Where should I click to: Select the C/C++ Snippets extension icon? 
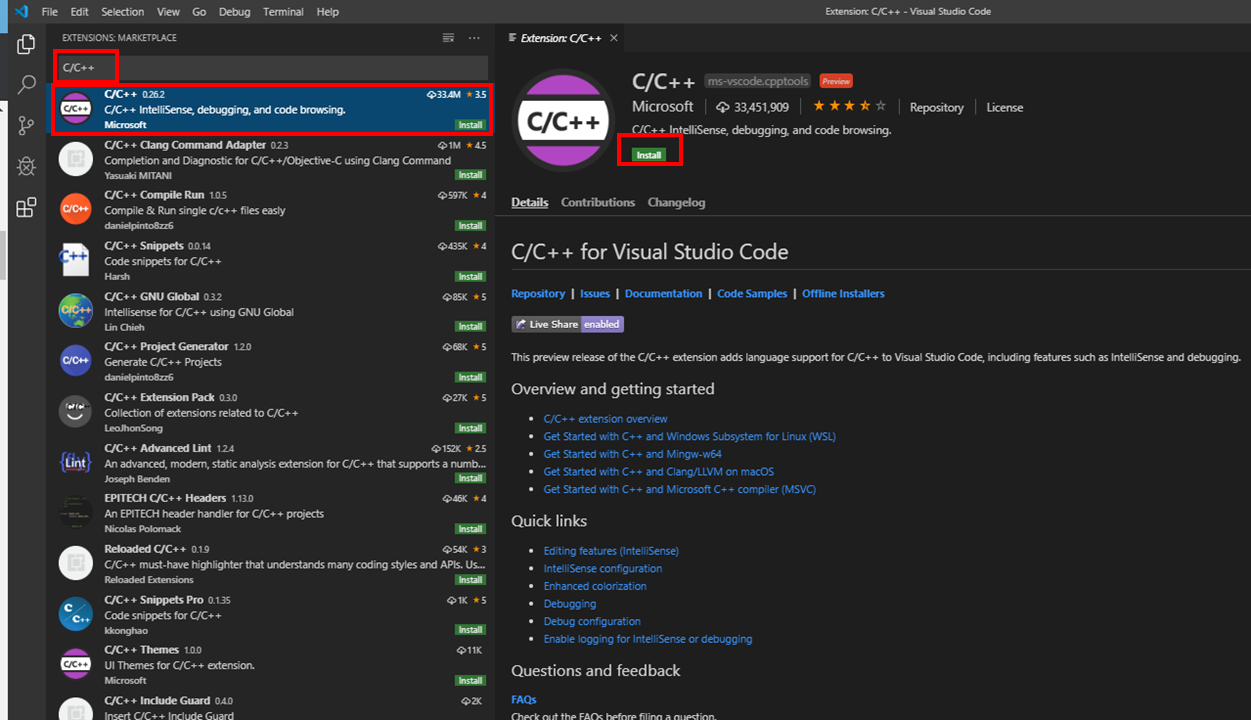76,260
